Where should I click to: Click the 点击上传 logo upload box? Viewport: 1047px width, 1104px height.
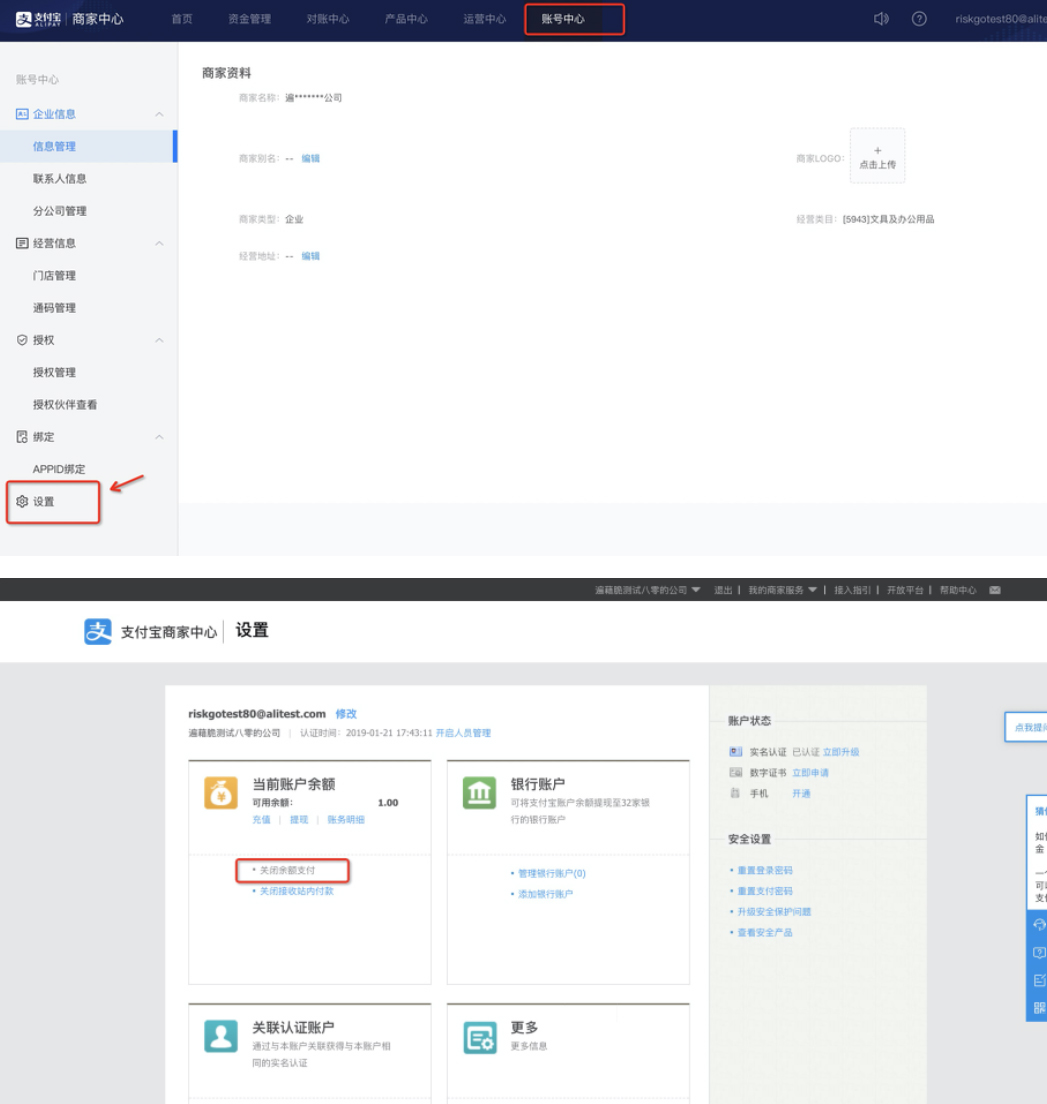pos(877,156)
